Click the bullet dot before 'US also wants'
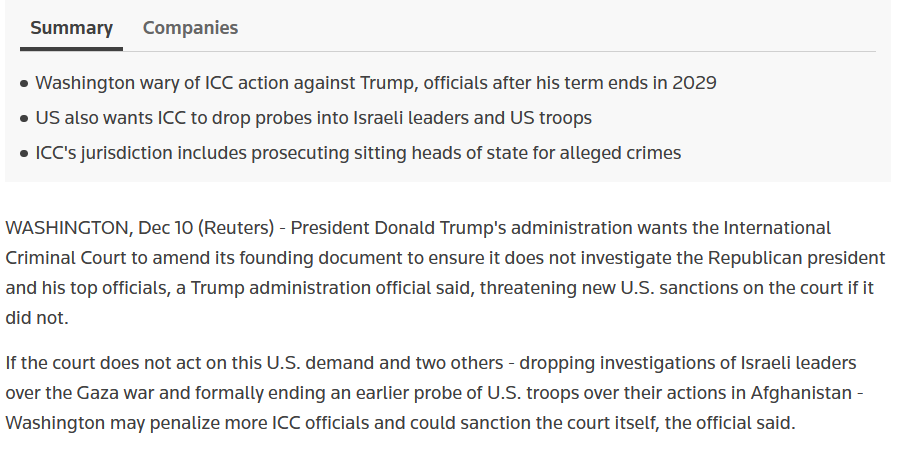The image size is (911, 458). [x=24, y=119]
